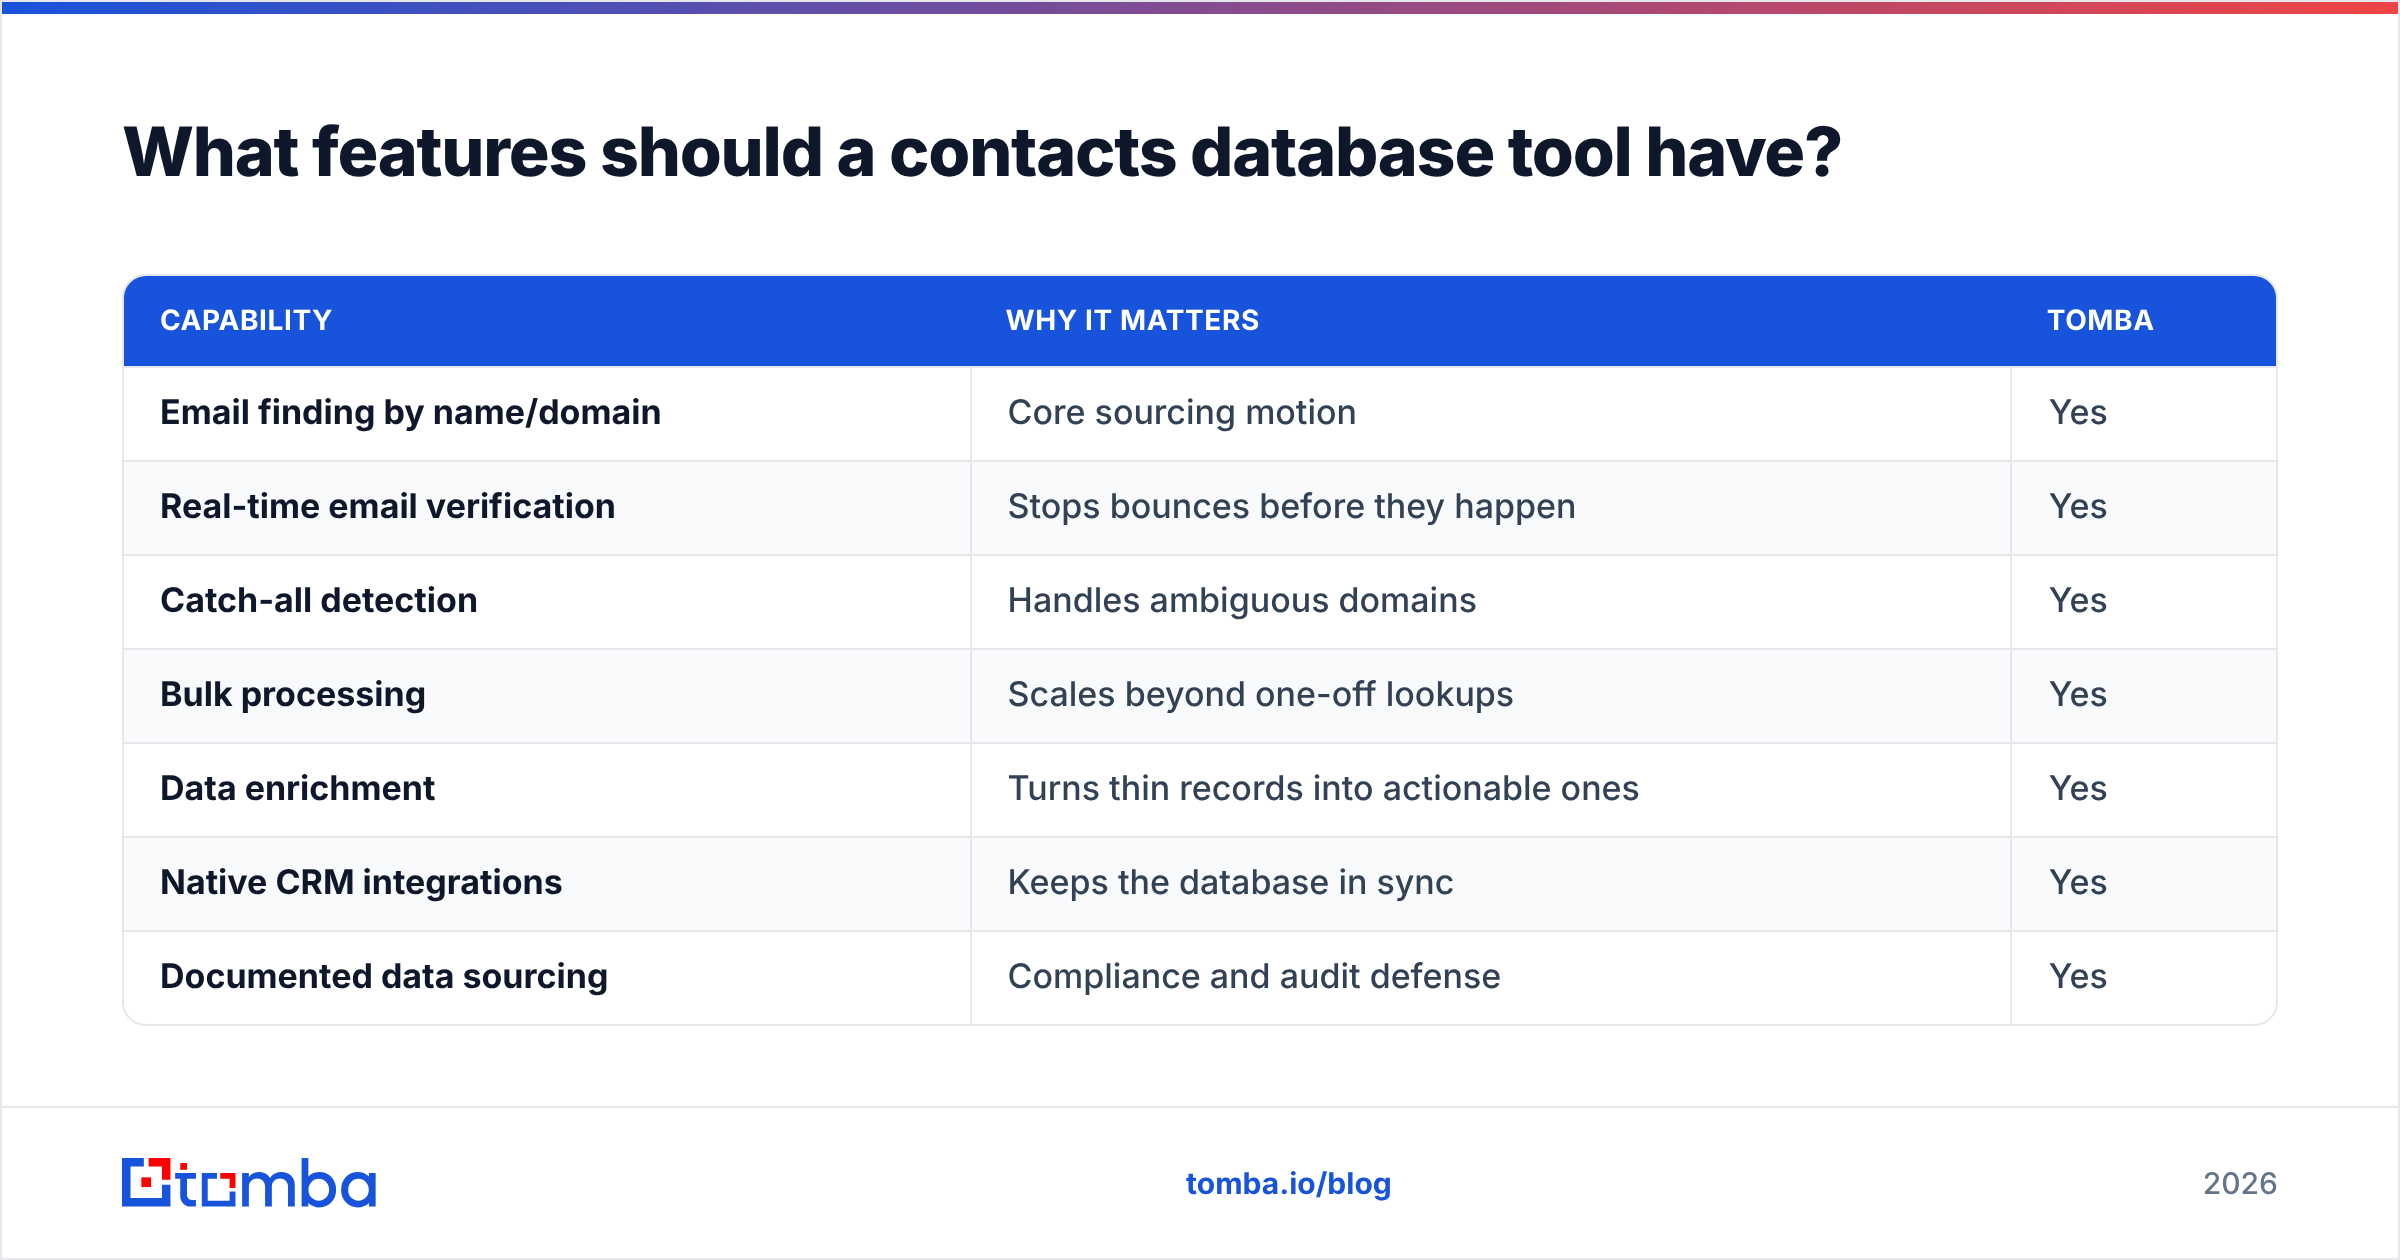Click Yes in the Data enrichment row
Viewport: 2400px width, 1260px height.
coord(2078,788)
